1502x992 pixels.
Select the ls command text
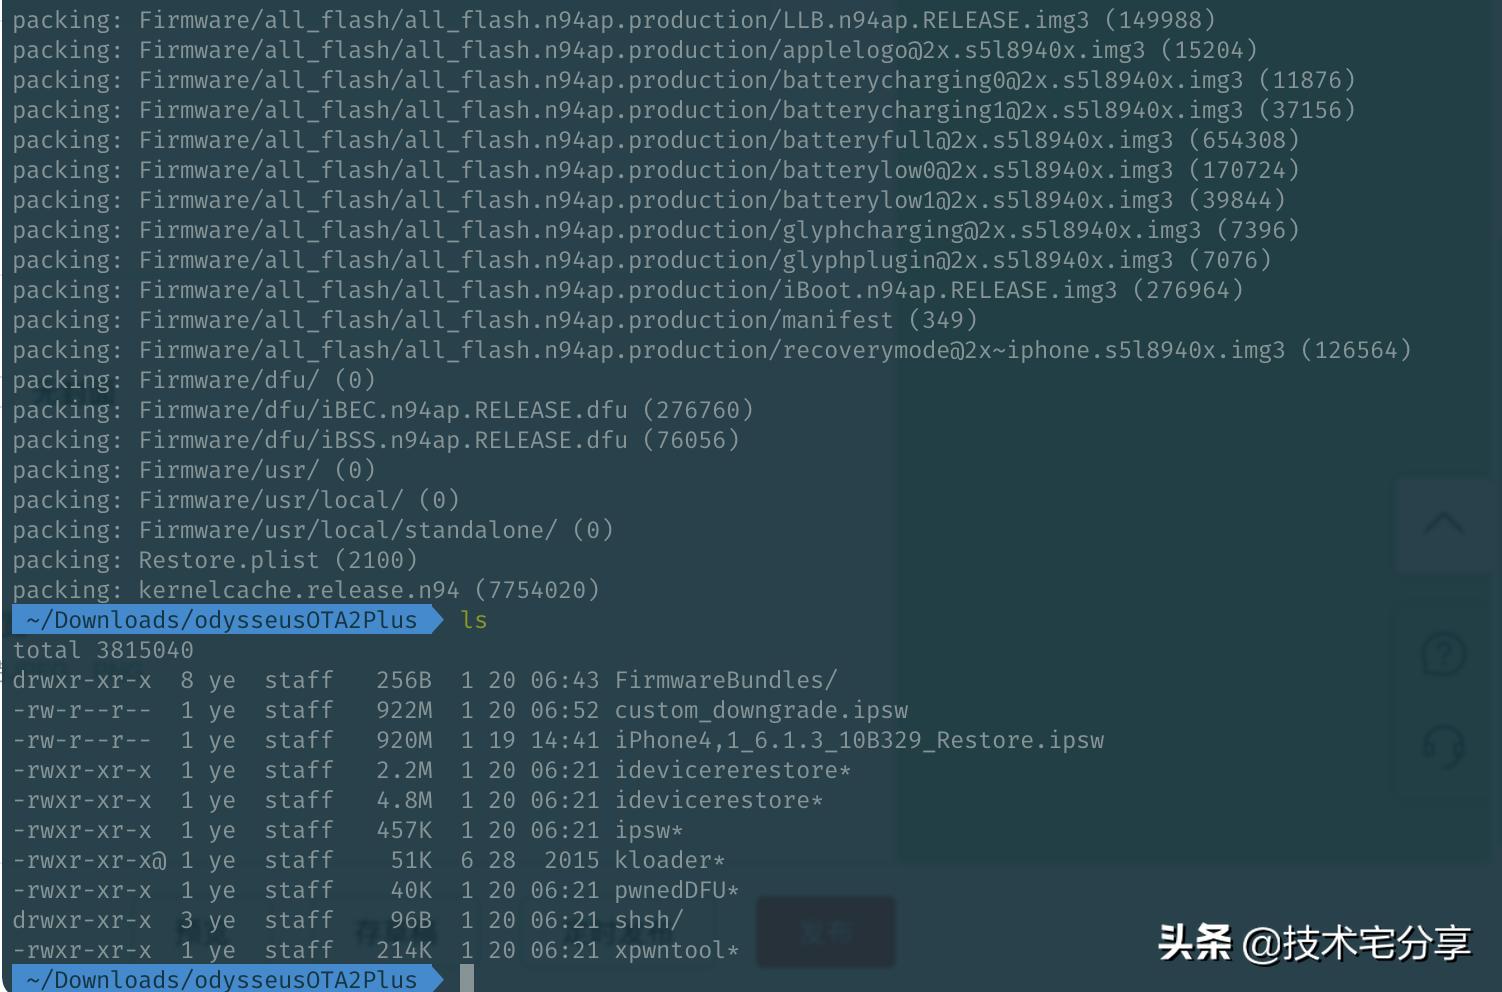point(474,620)
